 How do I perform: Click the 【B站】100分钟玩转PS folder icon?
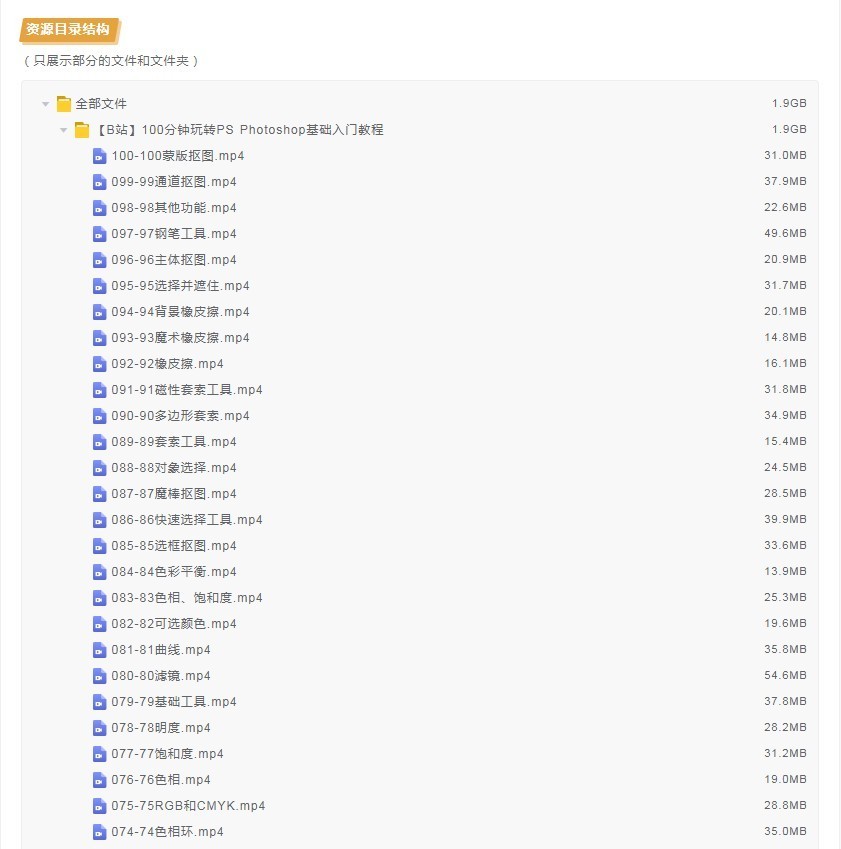point(82,130)
